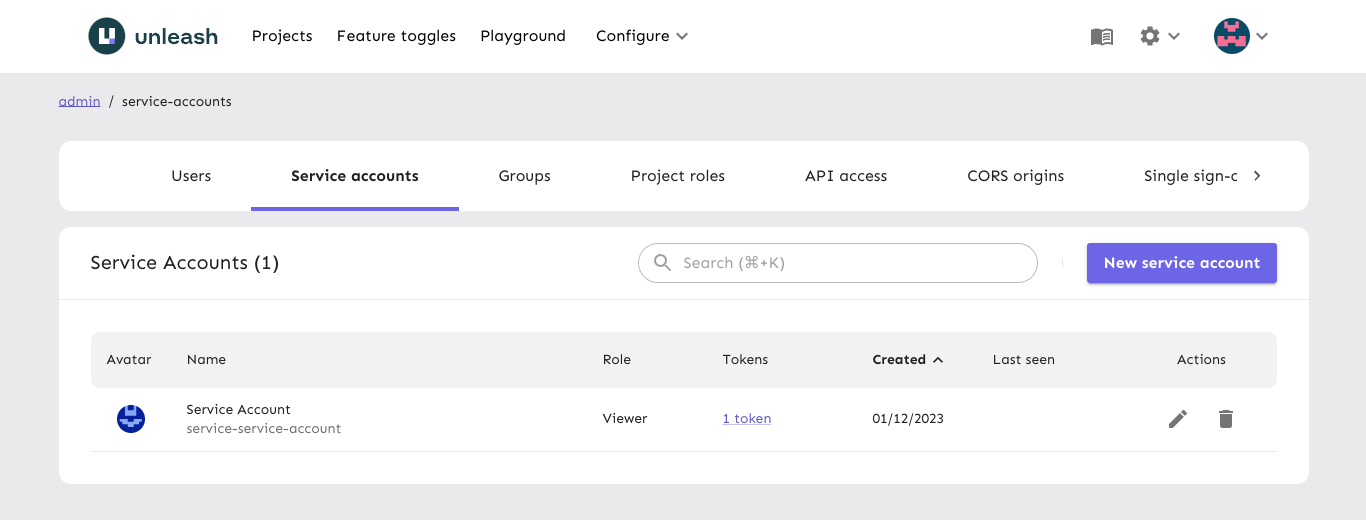This screenshot has height=520, width=1366.
Task: Open the documentation book icon
Action: (1101, 36)
